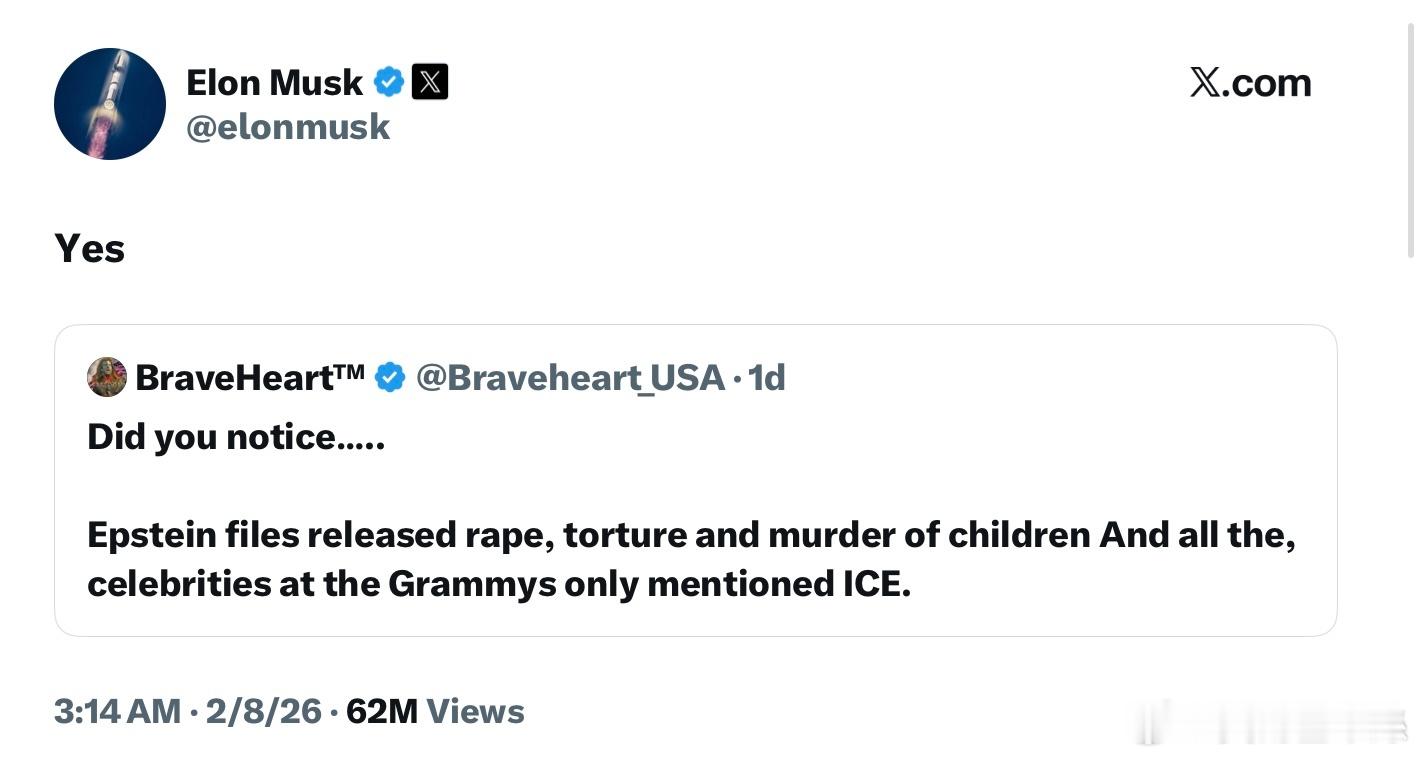Click BraveHeart's blue verified checkmark
Image resolution: width=1420 pixels, height=759 pixels.
tap(389, 377)
